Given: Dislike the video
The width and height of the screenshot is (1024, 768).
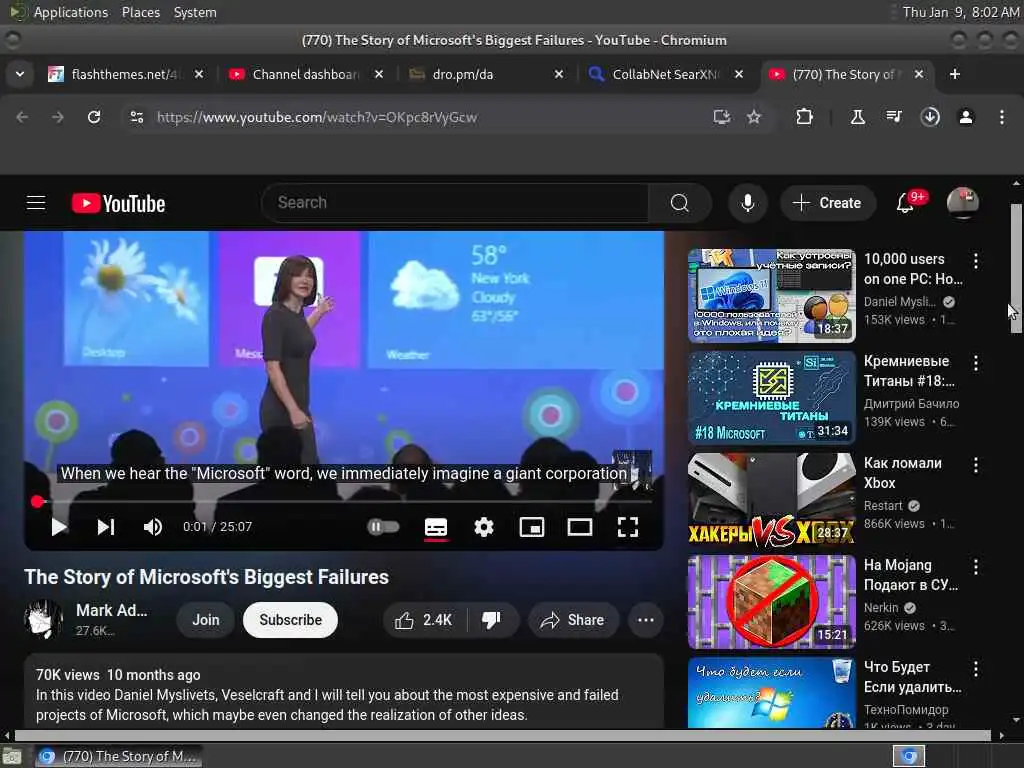Looking at the screenshot, I should coord(492,620).
